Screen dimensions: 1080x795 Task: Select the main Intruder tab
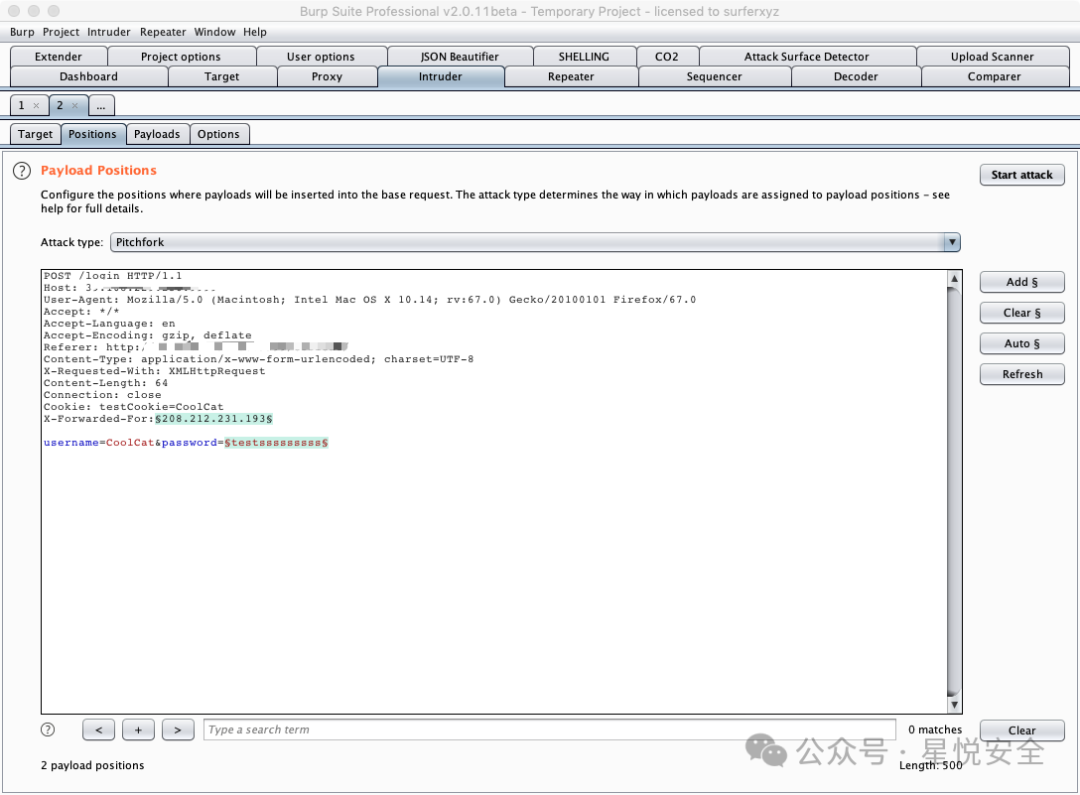point(441,76)
